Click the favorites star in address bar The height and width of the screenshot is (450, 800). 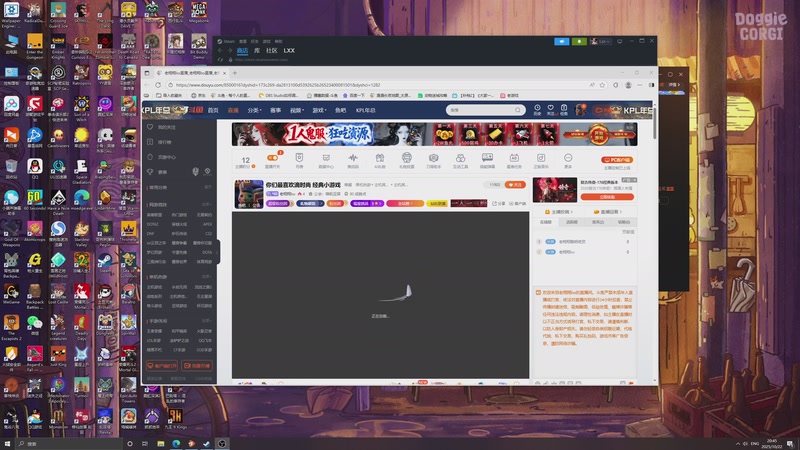click(x=603, y=85)
